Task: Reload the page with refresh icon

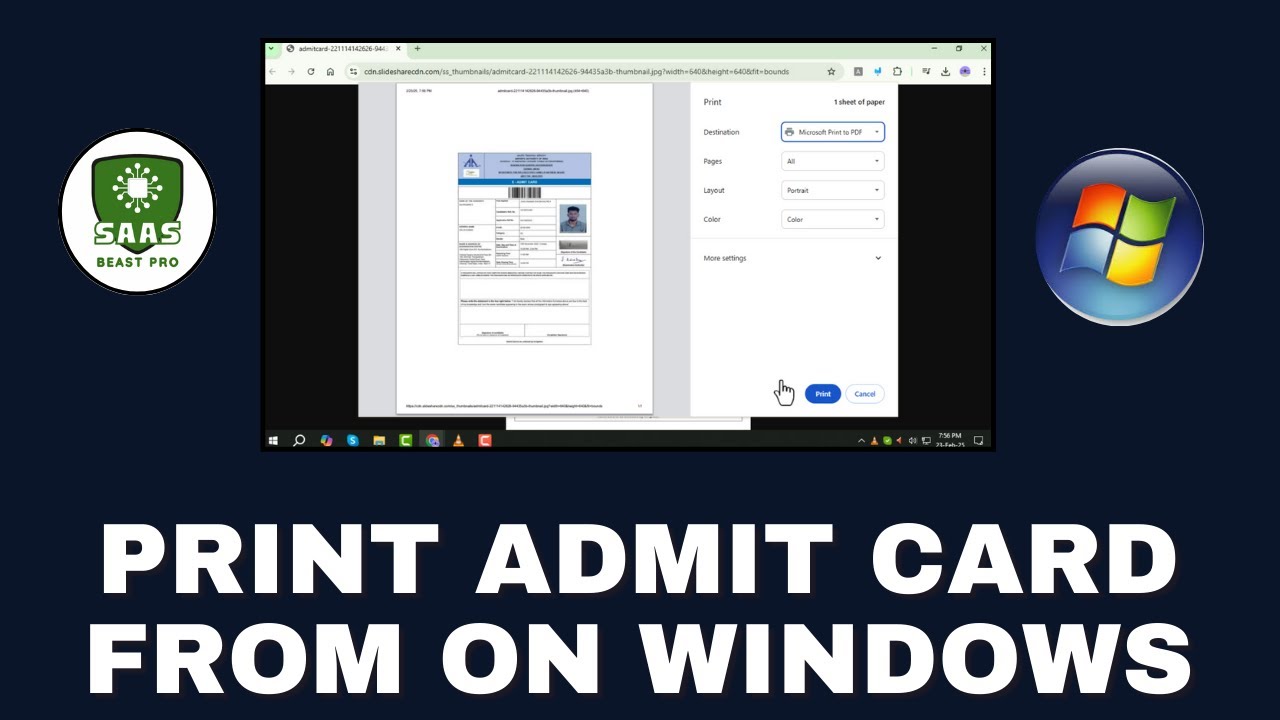Action: (311, 72)
